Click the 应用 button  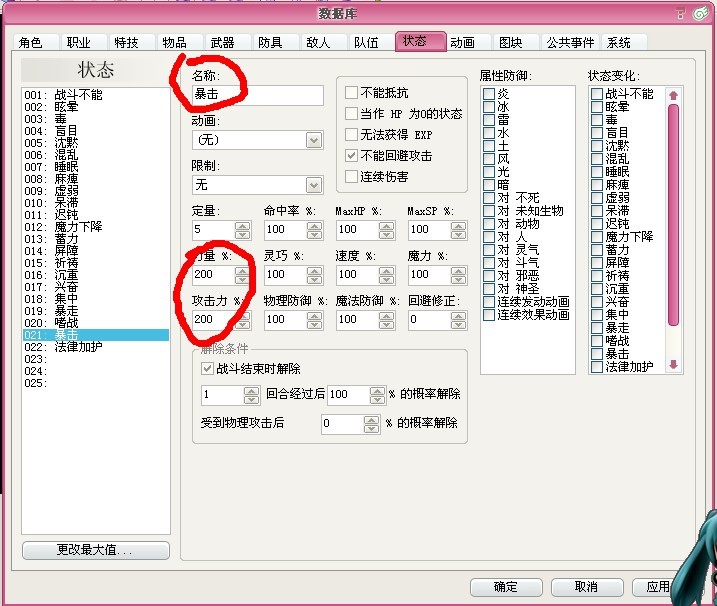coord(658,587)
